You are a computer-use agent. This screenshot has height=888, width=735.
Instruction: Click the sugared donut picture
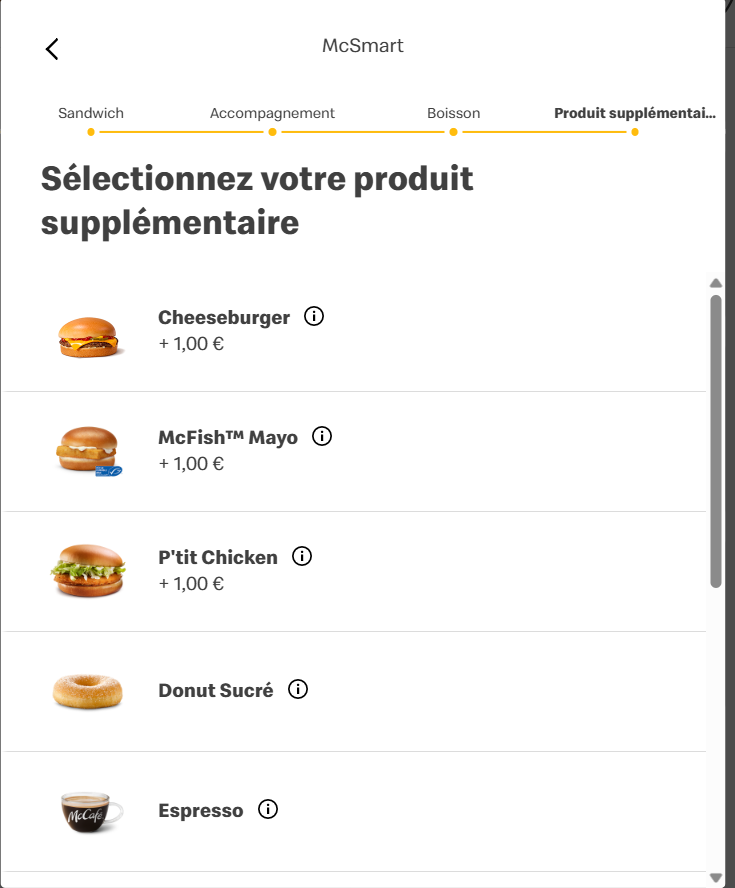pos(88,691)
